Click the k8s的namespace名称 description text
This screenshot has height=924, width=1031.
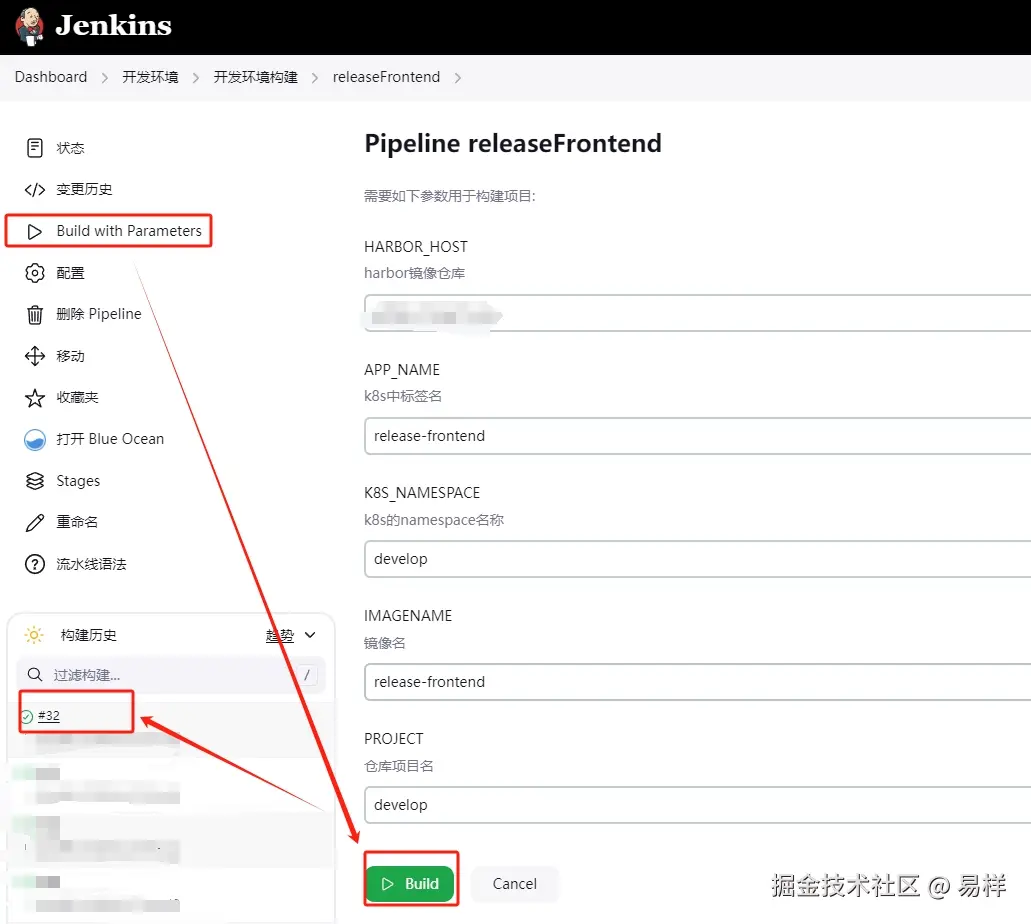434,520
